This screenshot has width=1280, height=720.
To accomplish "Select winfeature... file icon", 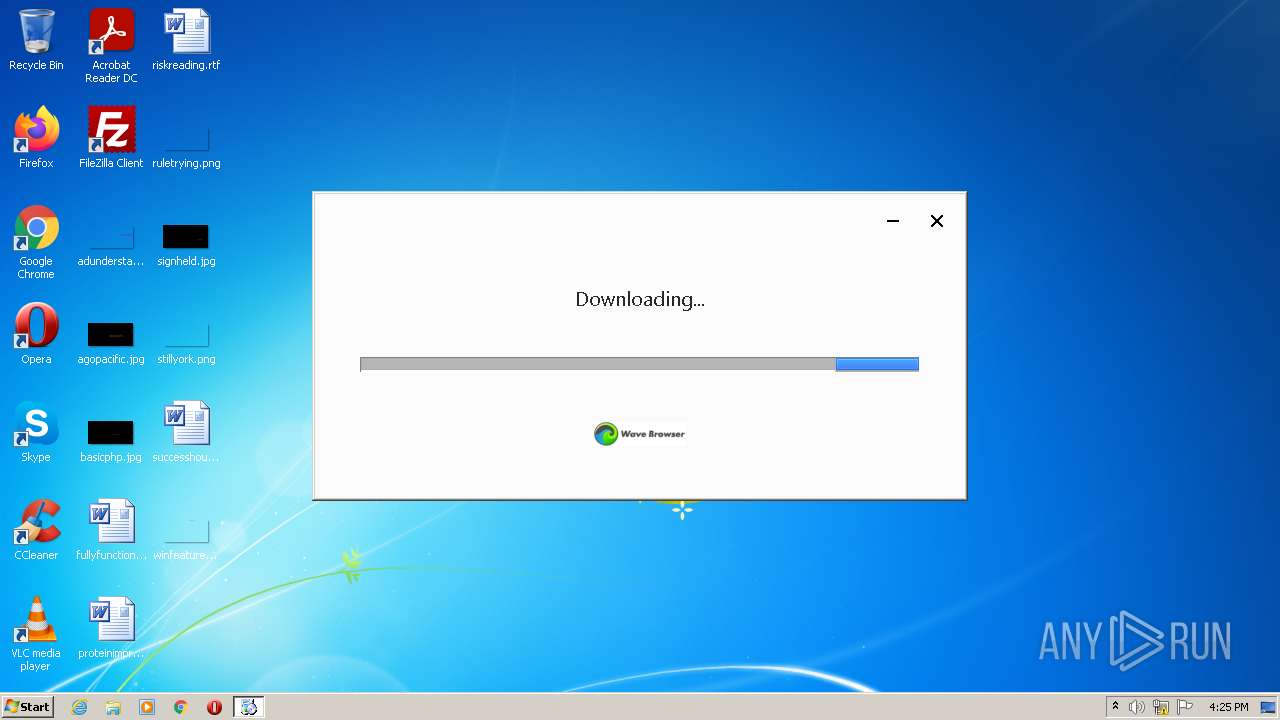I will point(186,540).
